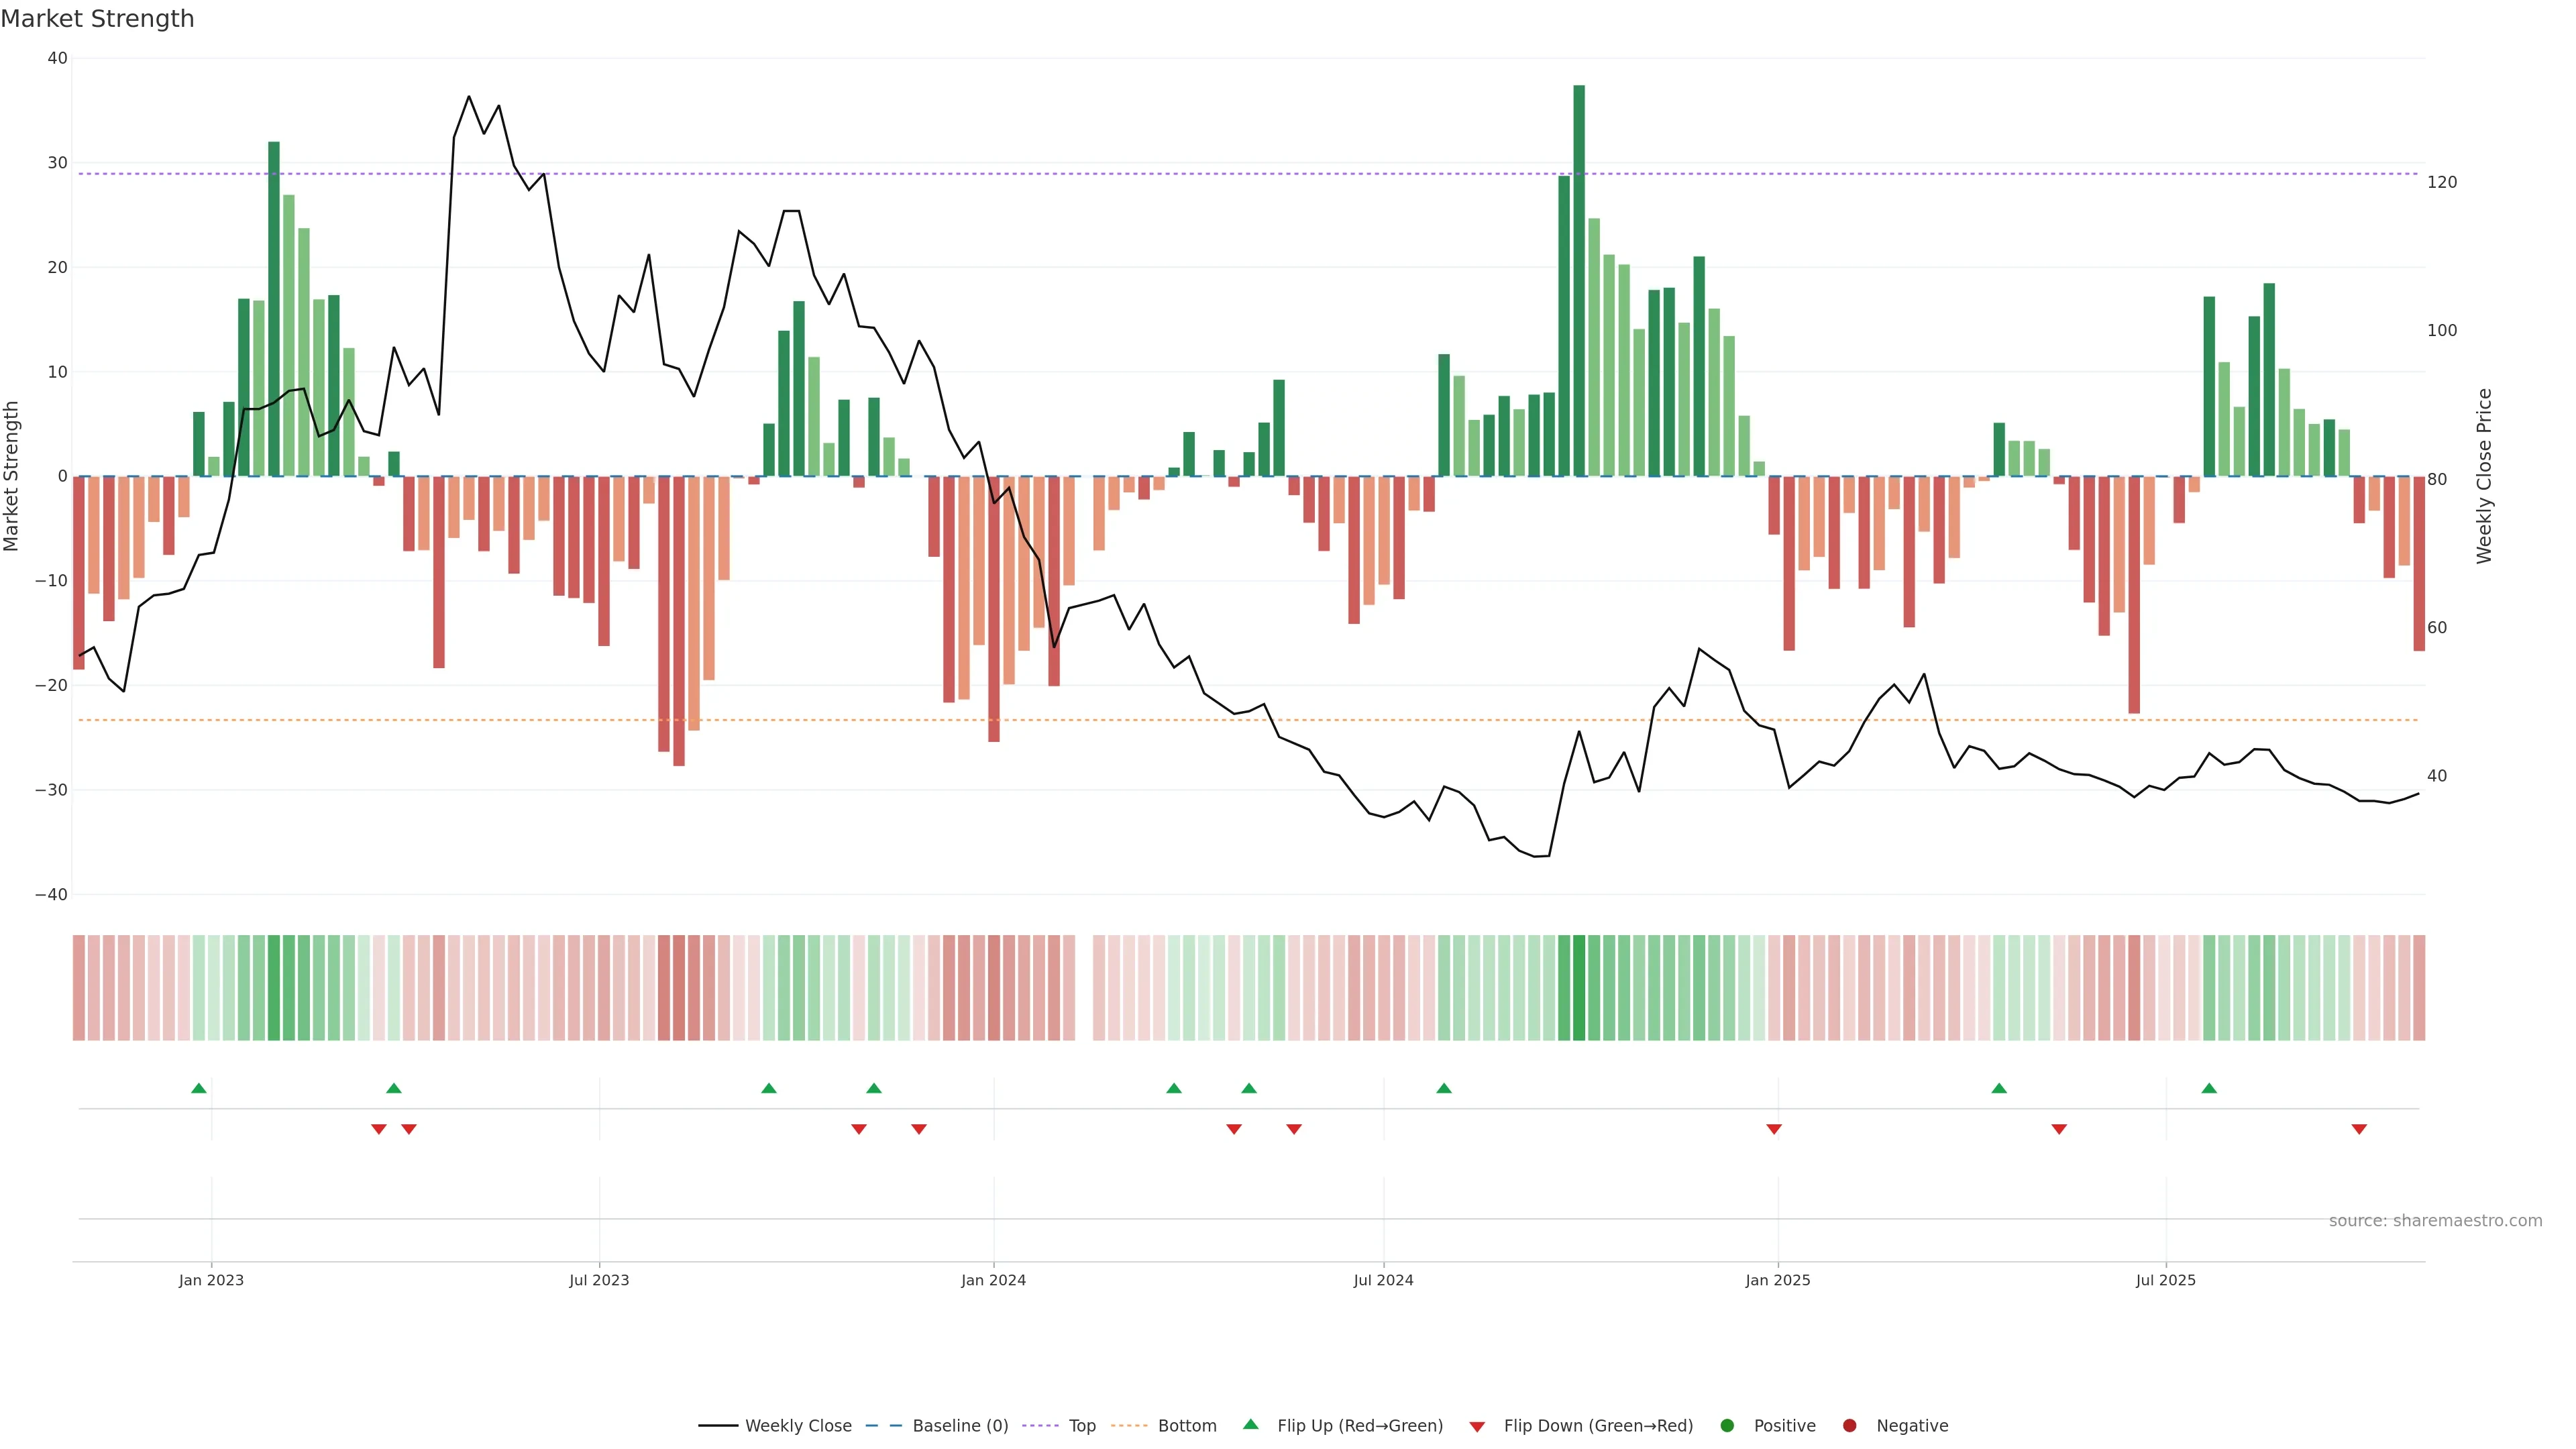Click the Jan 2024 x-axis label

click(993, 1280)
